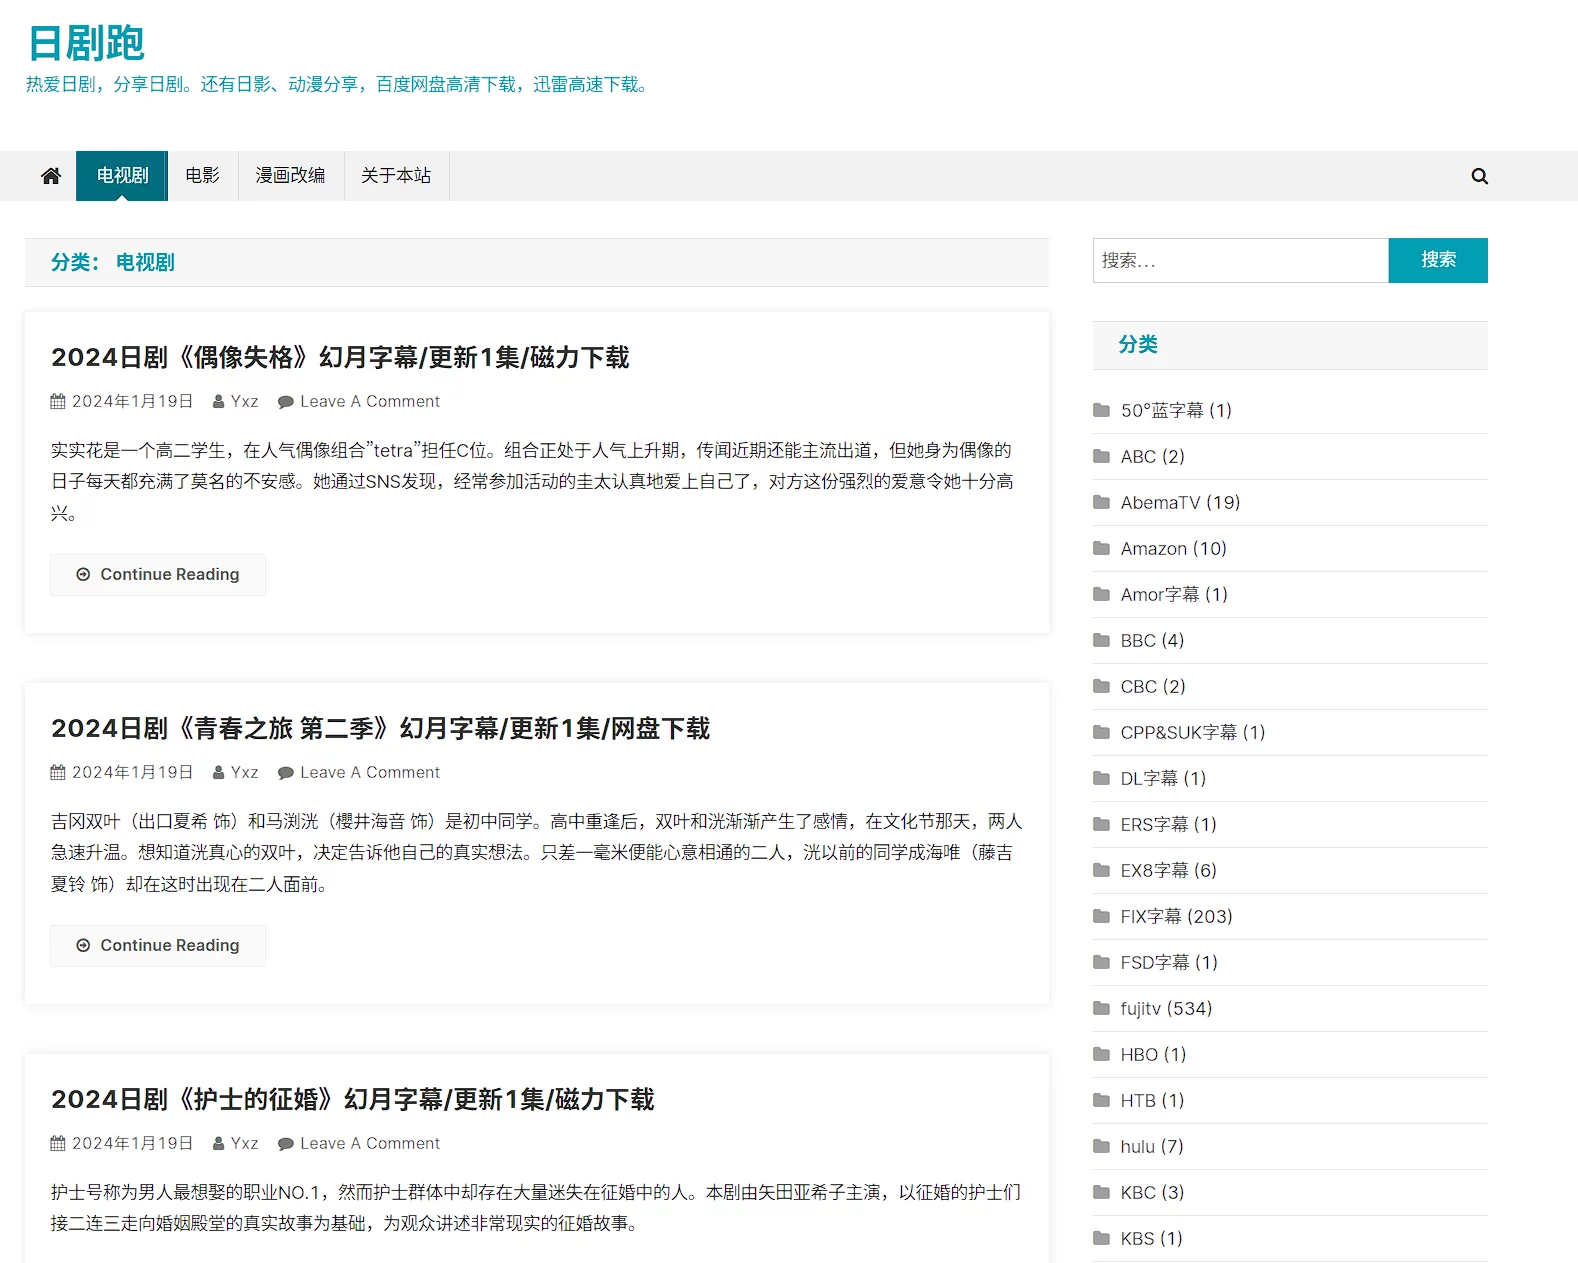The image size is (1578, 1263).
Task: Go to the 关于本站 page
Action: pyautogui.click(x=396, y=176)
